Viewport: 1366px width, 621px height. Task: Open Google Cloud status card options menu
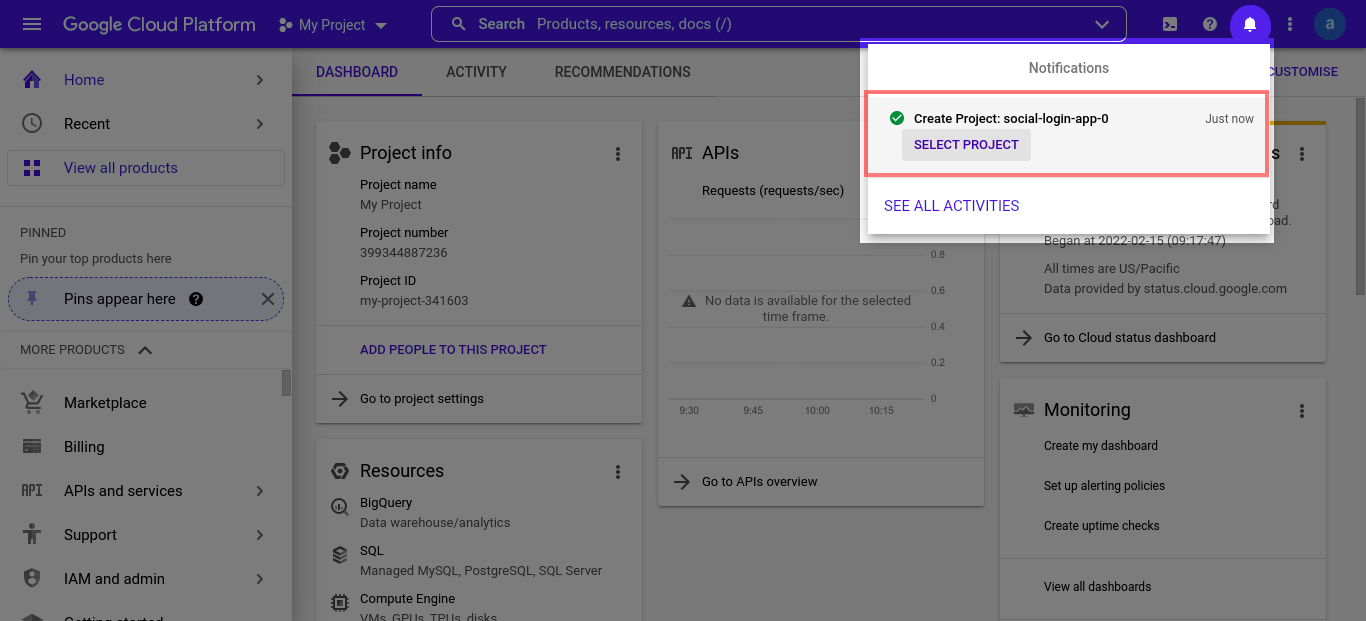[1302, 154]
